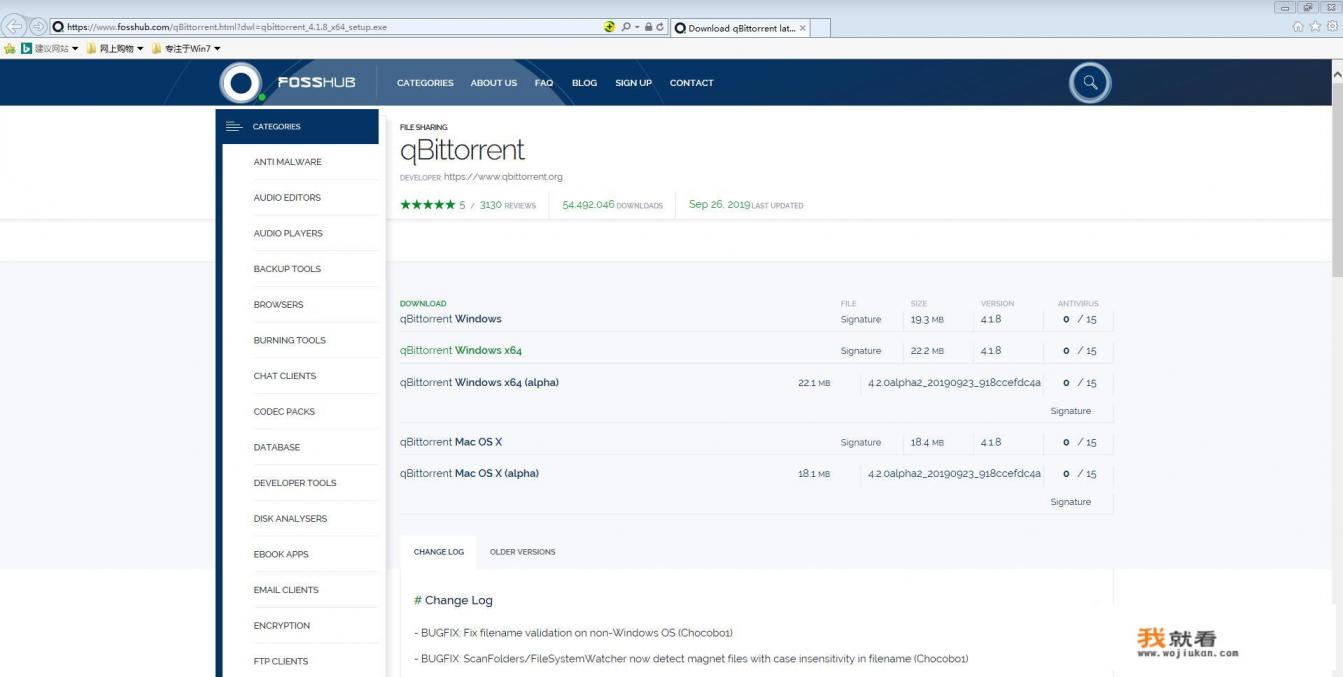Open the qBittorrent developer website link
The height and width of the screenshot is (677, 1343).
click(502, 177)
